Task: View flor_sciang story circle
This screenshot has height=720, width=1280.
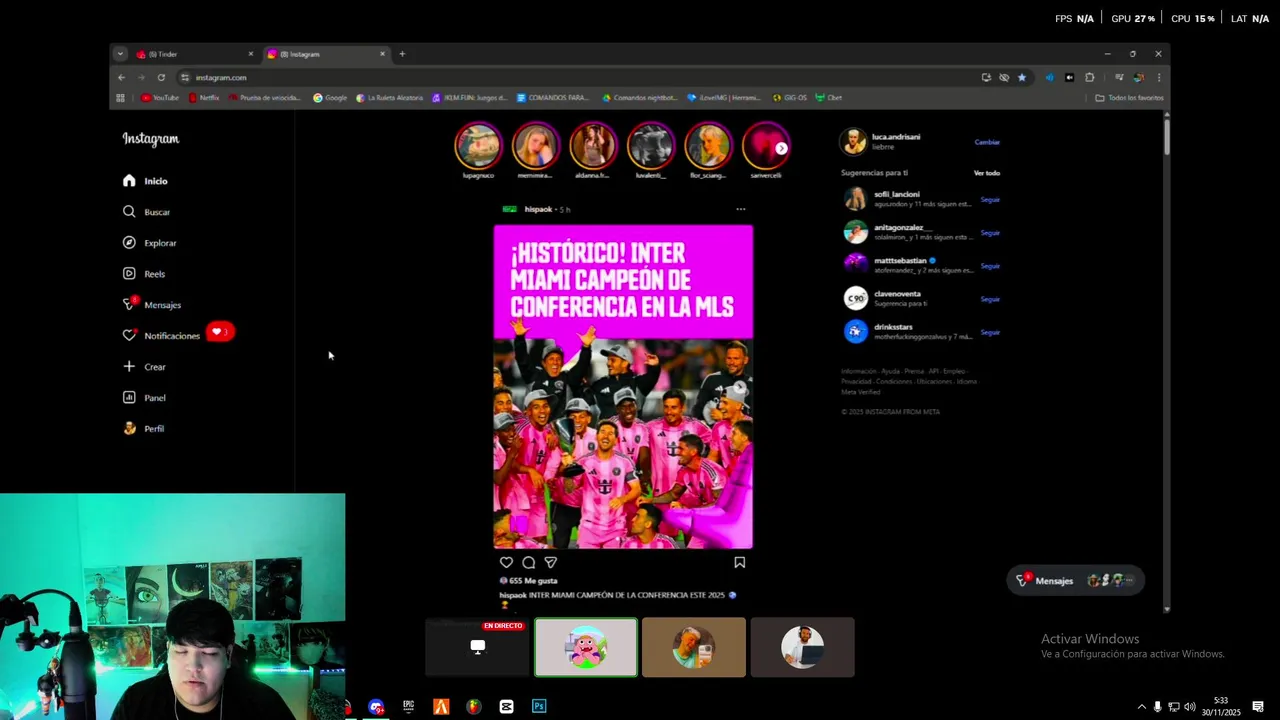Action: click(x=708, y=146)
